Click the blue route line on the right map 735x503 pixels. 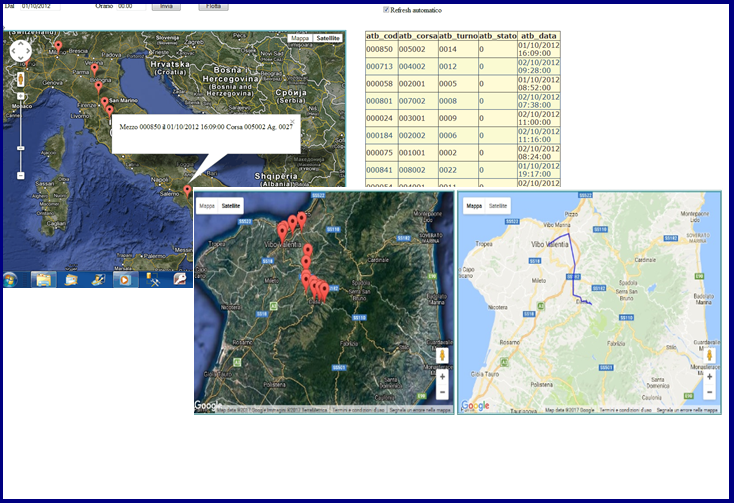click(574, 267)
